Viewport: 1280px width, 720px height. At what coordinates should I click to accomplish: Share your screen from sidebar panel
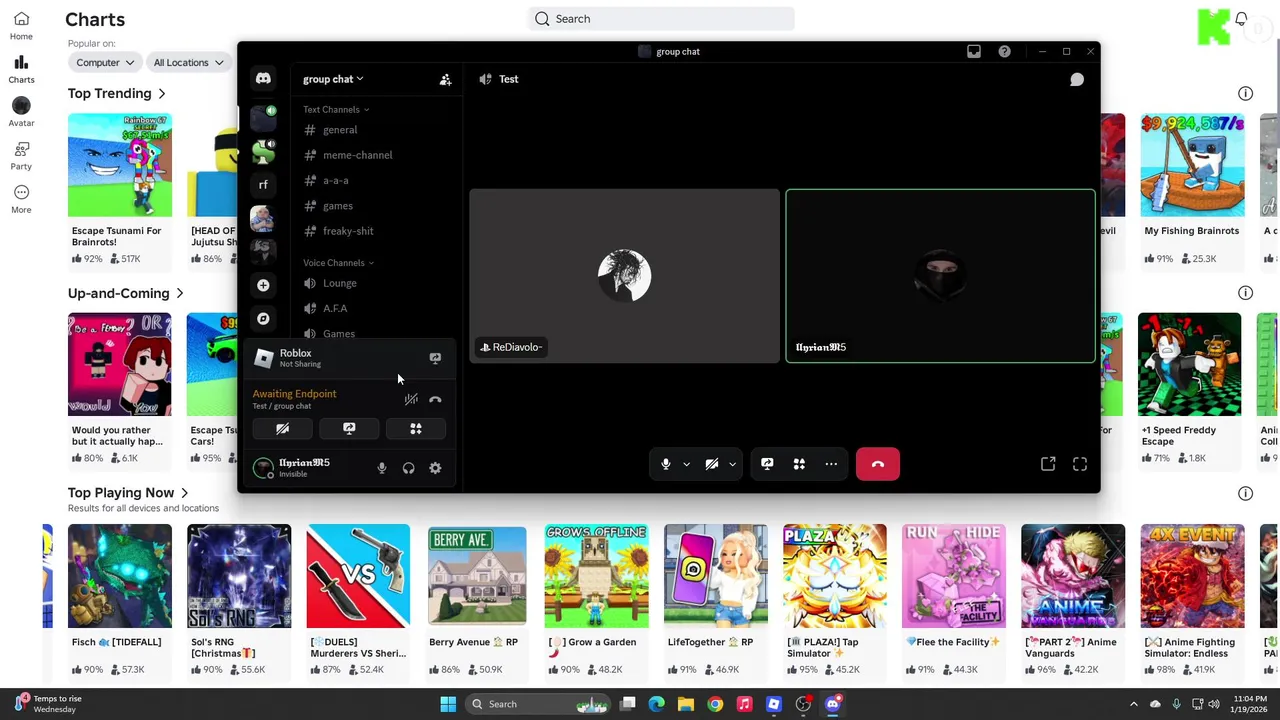[349, 429]
